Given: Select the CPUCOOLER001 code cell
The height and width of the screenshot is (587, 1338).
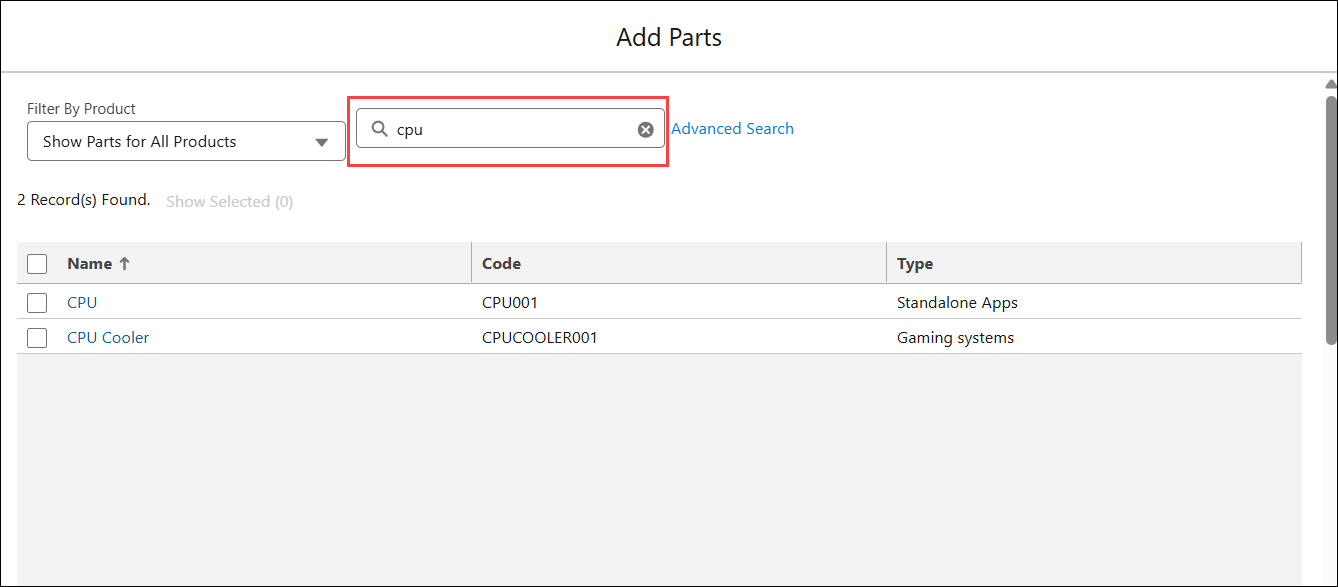Looking at the screenshot, I should click(540, 338).
